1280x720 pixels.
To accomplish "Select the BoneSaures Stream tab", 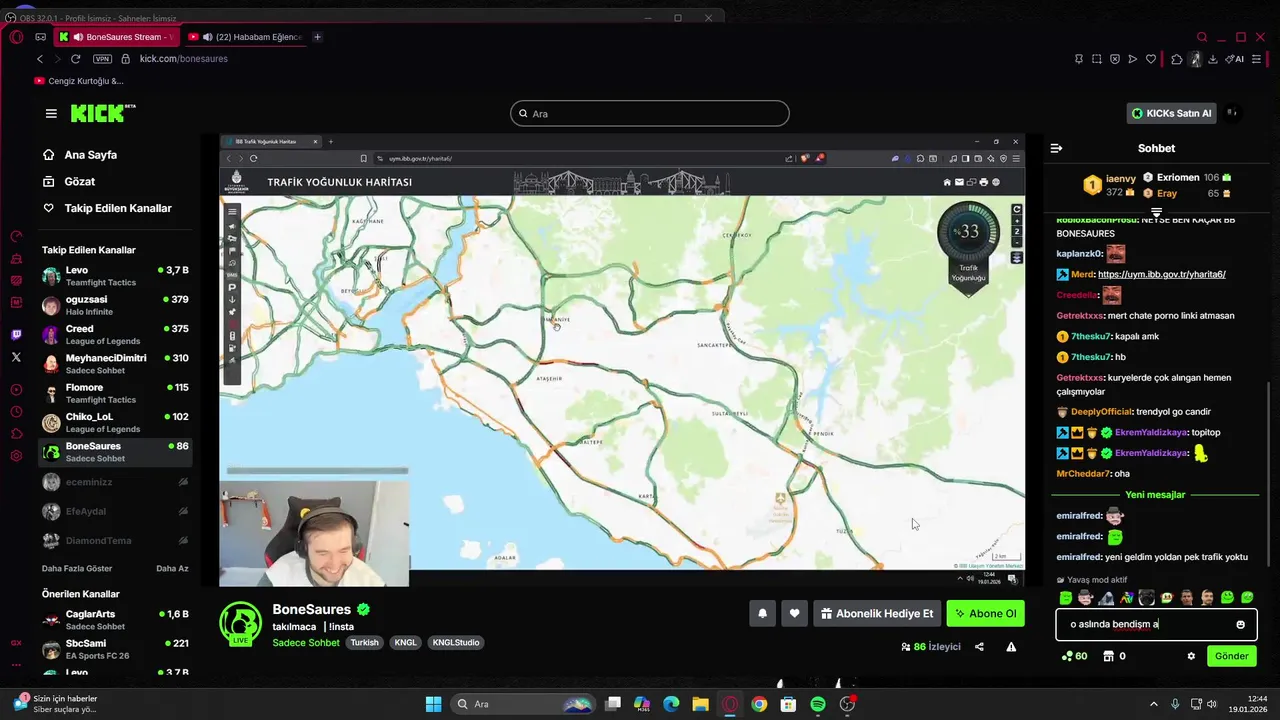I will coord(115,37).
